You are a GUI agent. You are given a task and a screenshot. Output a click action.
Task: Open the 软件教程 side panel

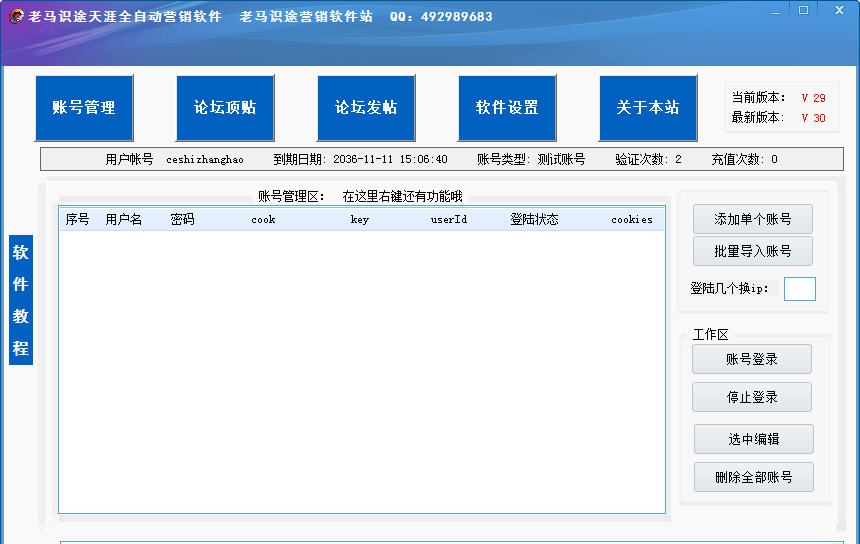[21, 300]
